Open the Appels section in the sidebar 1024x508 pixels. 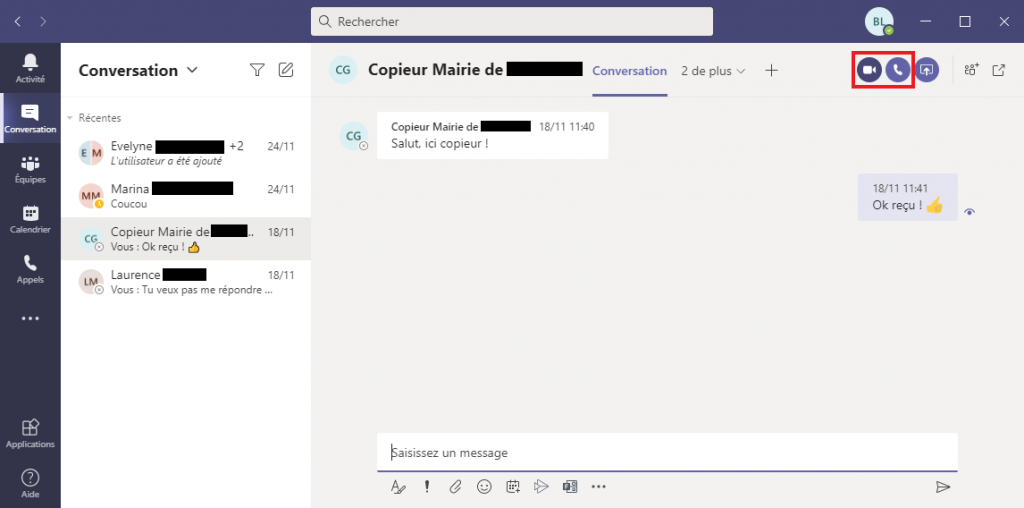(x=30, y=269)
